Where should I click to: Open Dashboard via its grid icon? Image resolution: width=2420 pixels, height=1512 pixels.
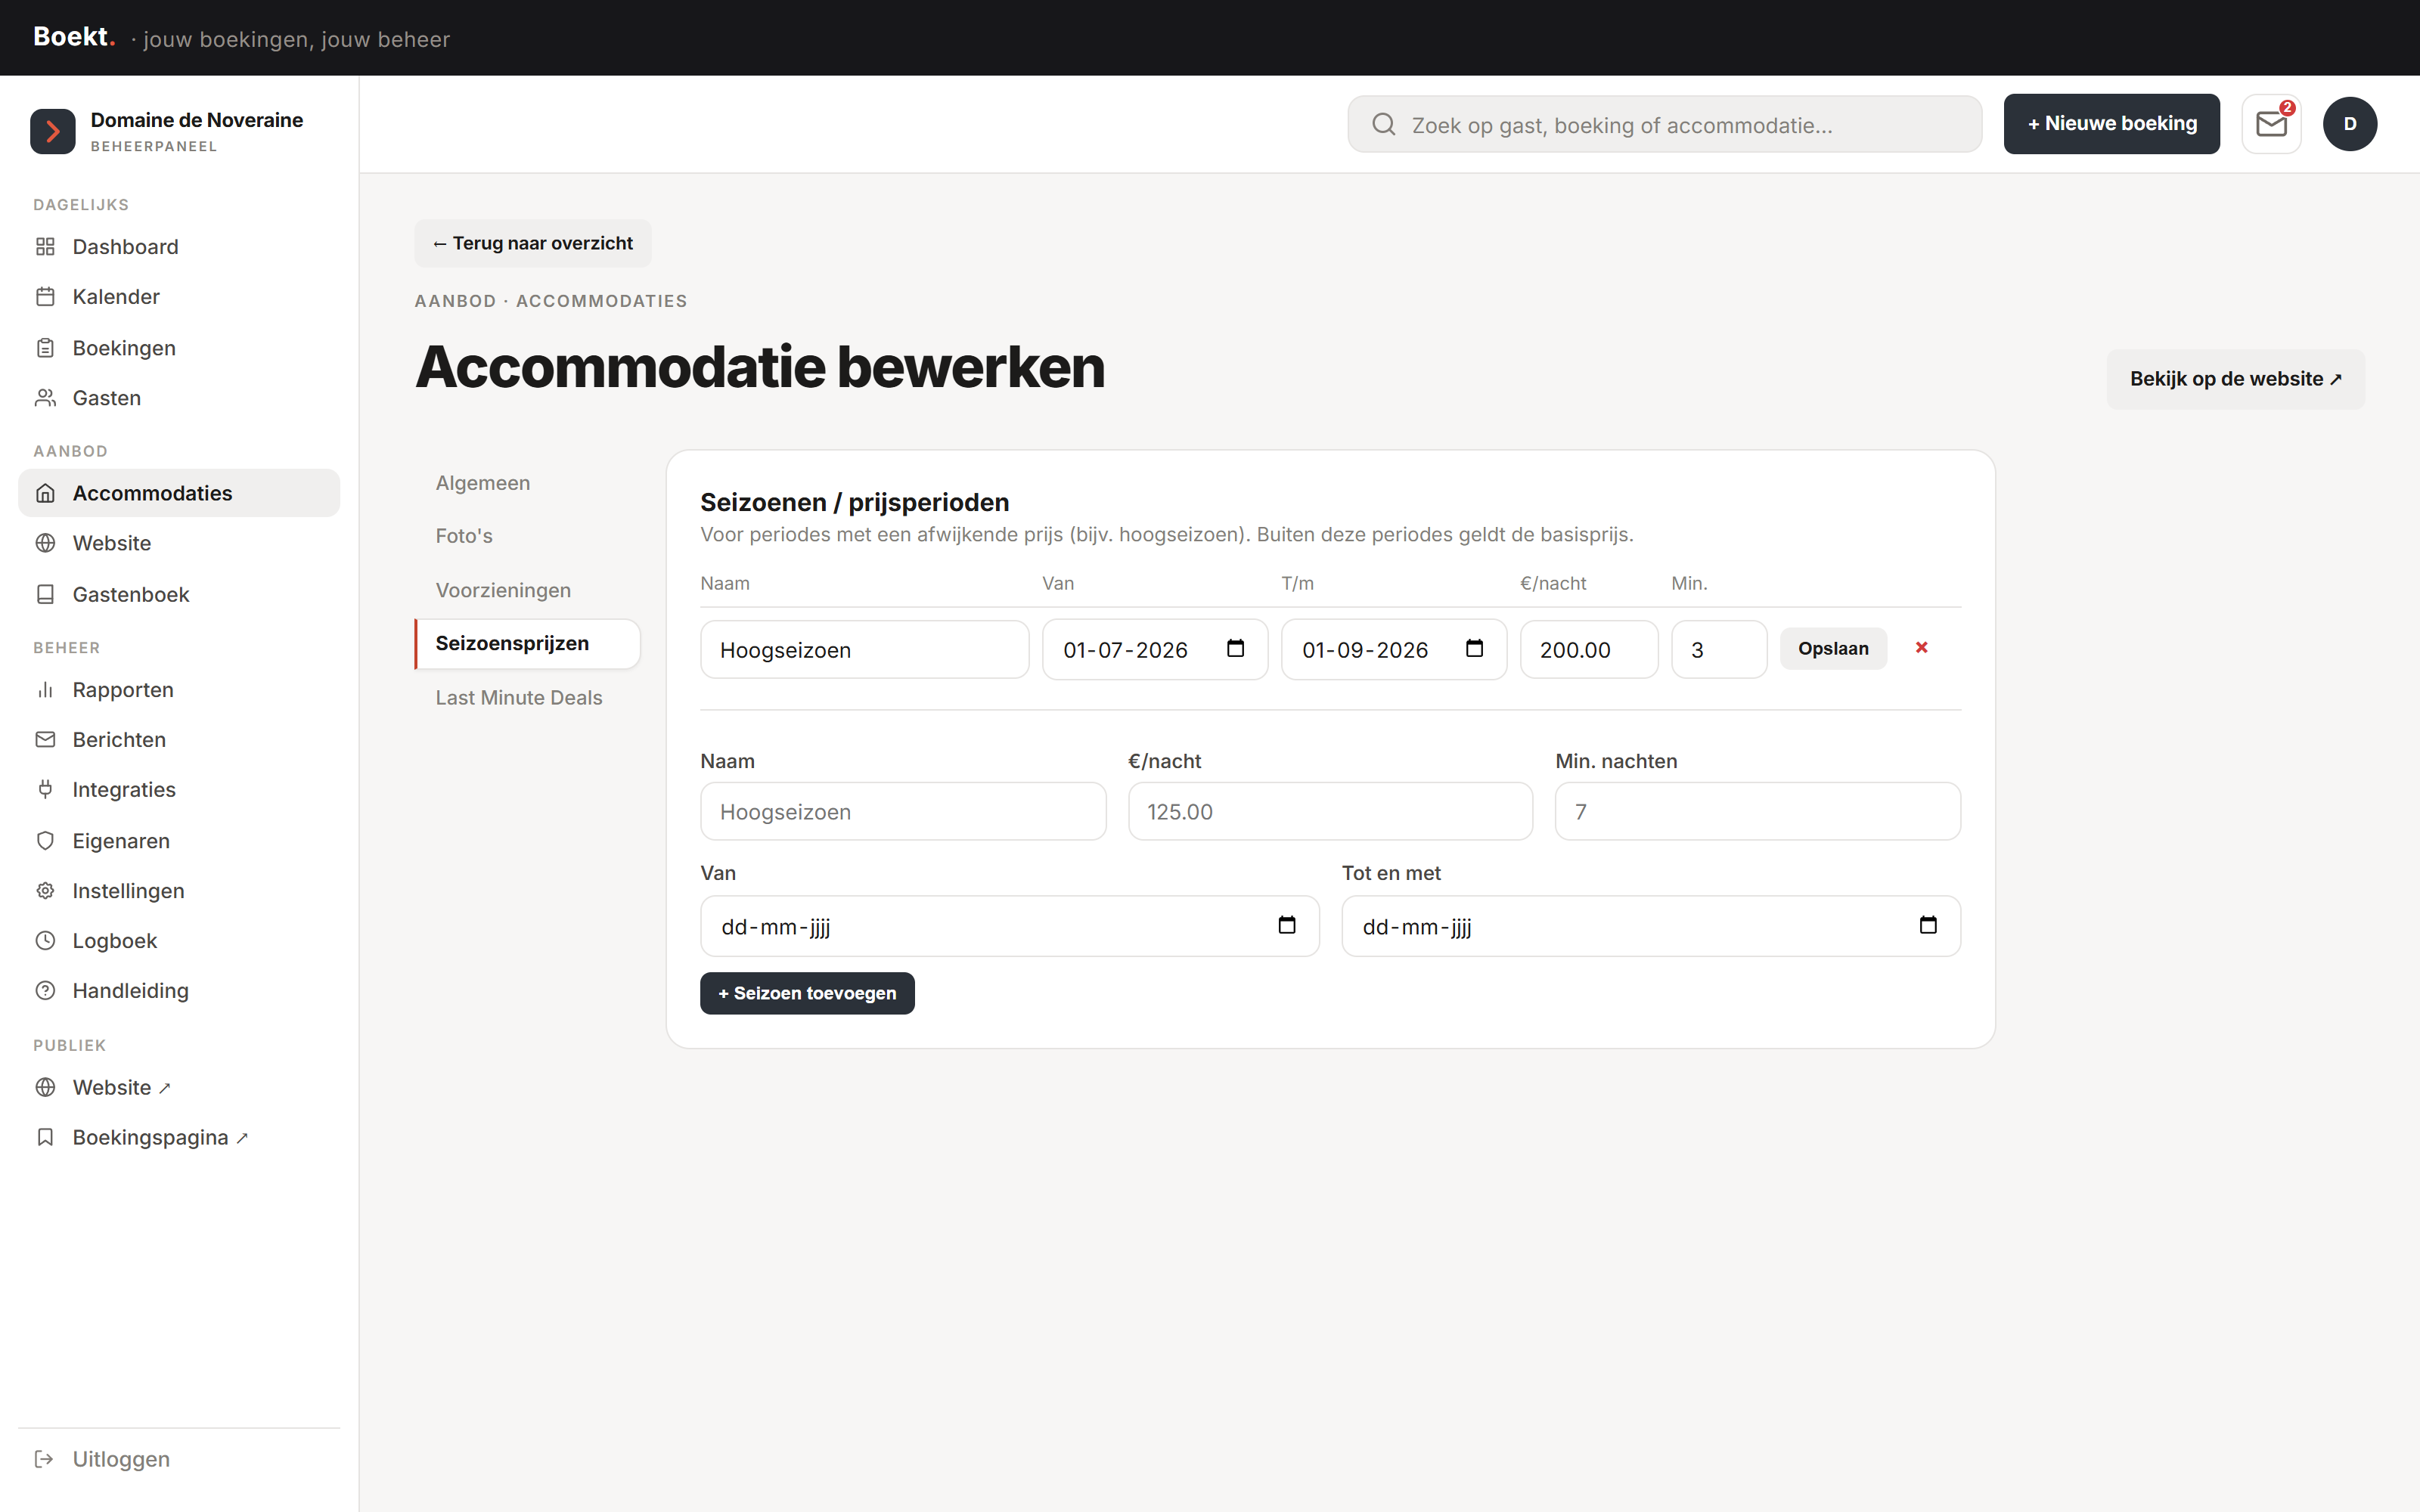pyautogui.click(x=45, y=246)
